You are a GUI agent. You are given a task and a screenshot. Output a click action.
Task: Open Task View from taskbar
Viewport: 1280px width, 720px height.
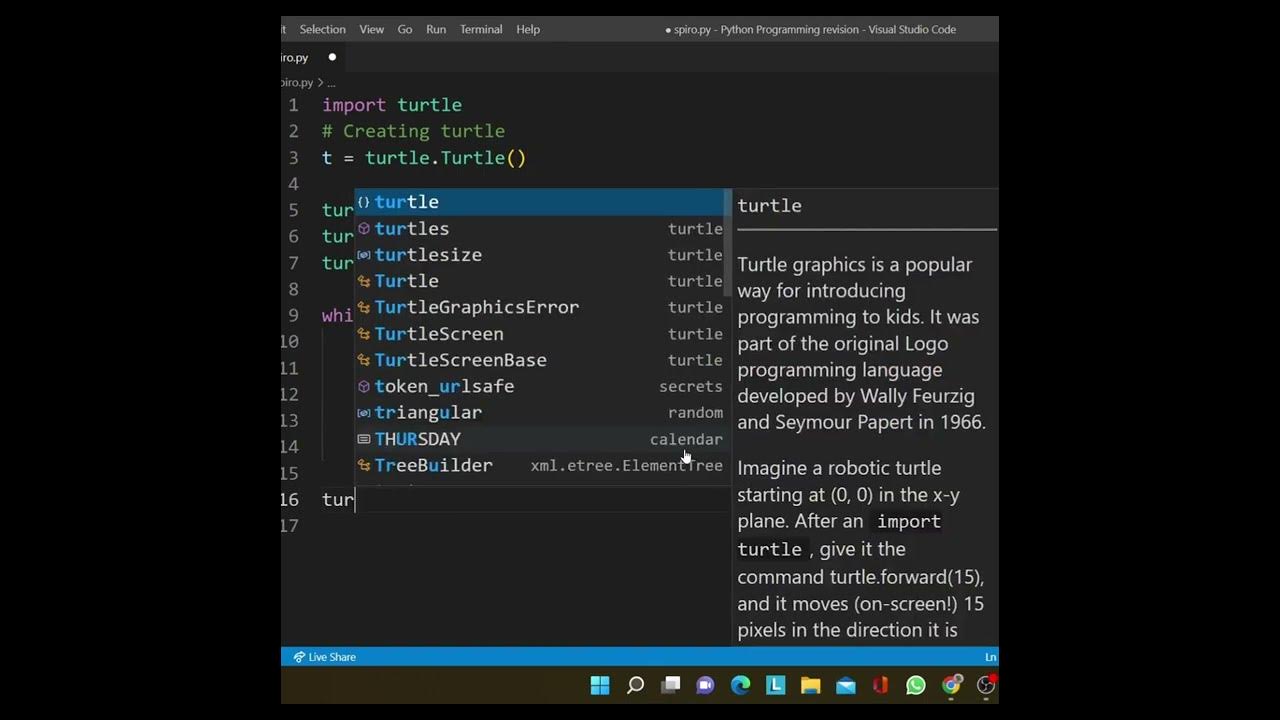(671, 685)
